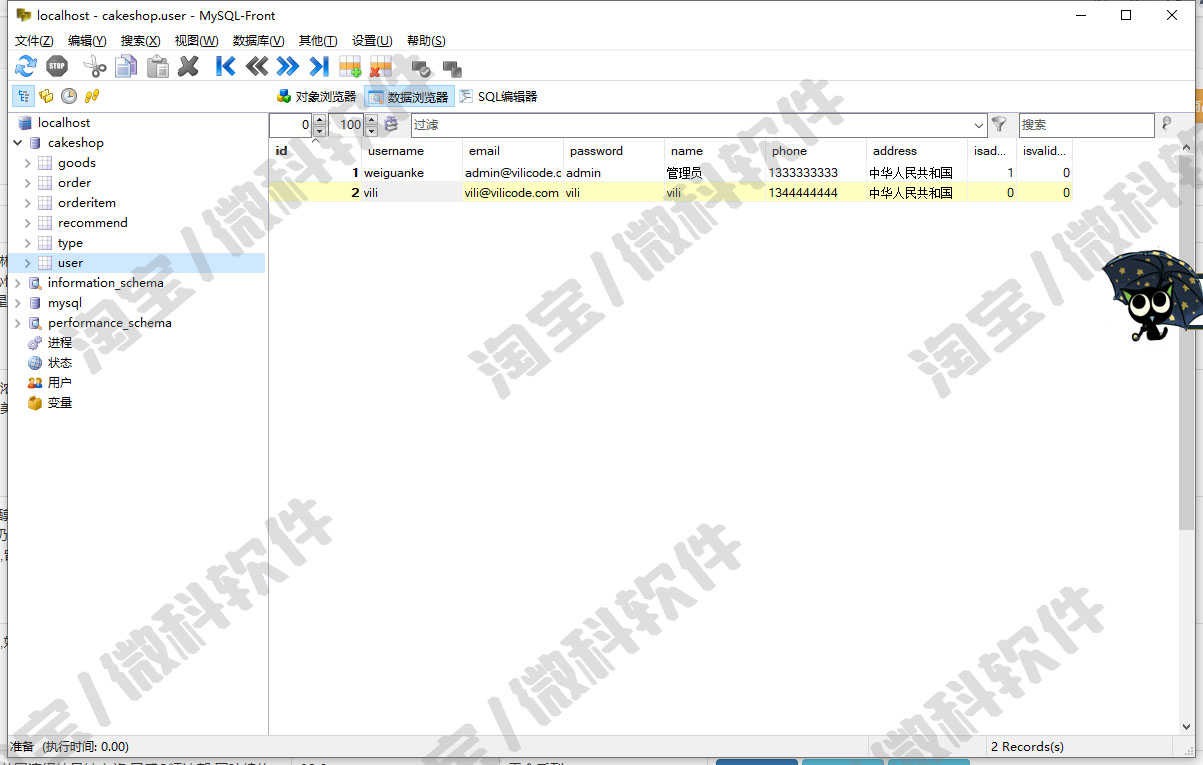The image size is (1203, 765).
Task: Open the 搜索 menu
Action: coord(140,41)
